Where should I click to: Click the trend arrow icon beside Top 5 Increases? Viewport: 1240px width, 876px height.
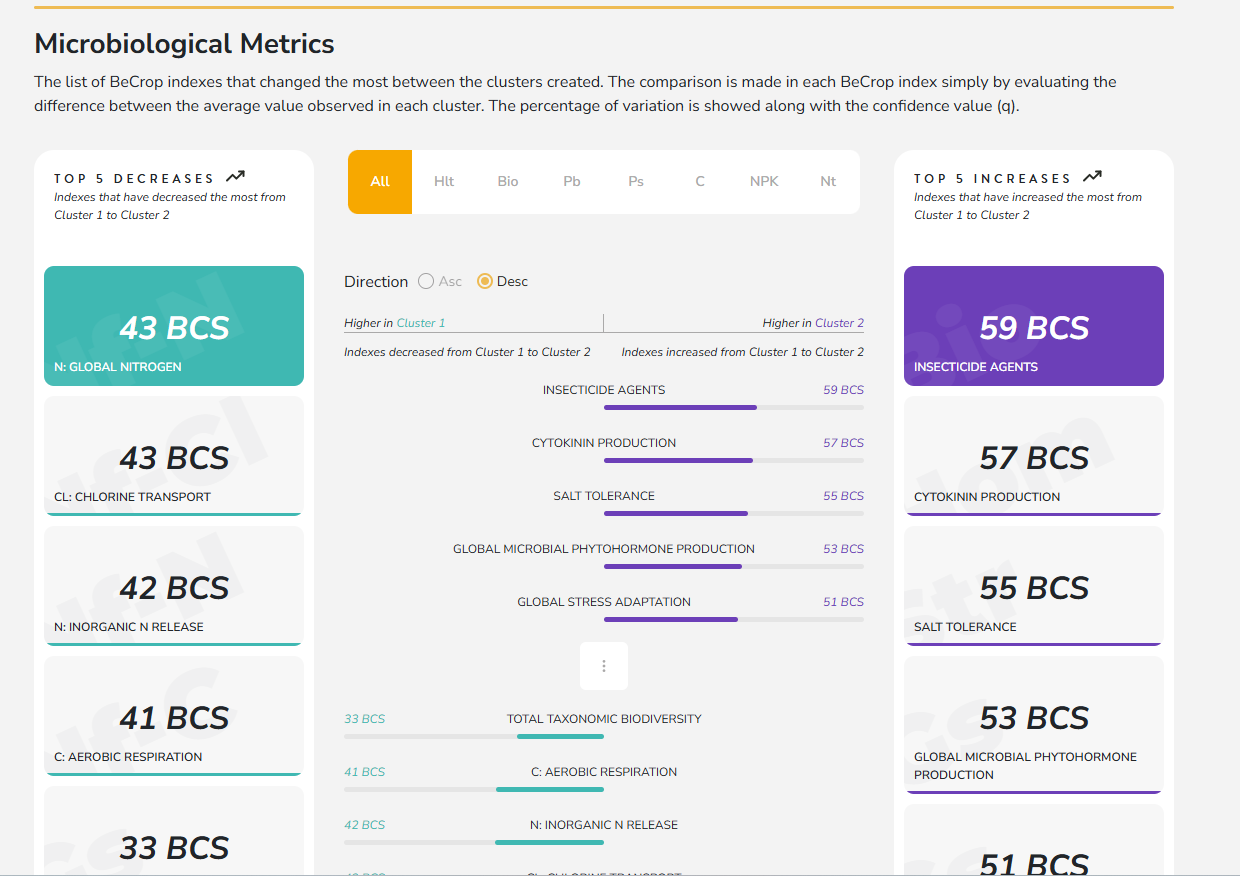point(1092,177)
